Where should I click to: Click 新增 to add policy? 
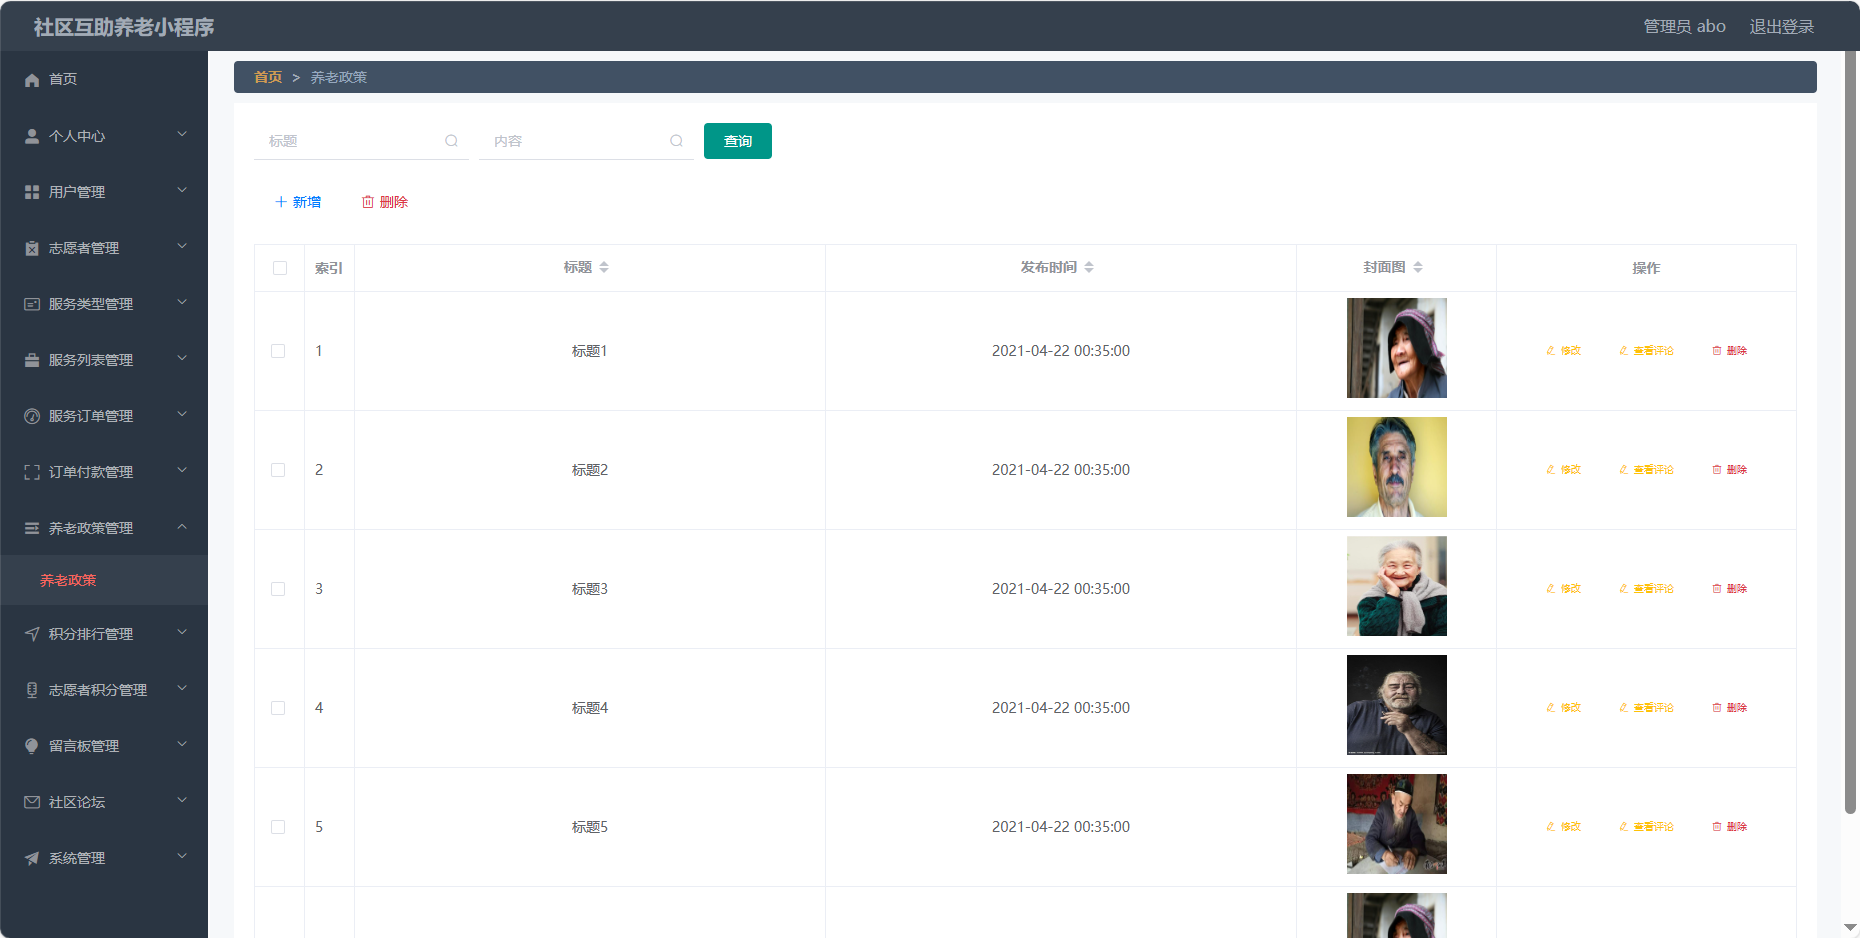pos(298,202)
